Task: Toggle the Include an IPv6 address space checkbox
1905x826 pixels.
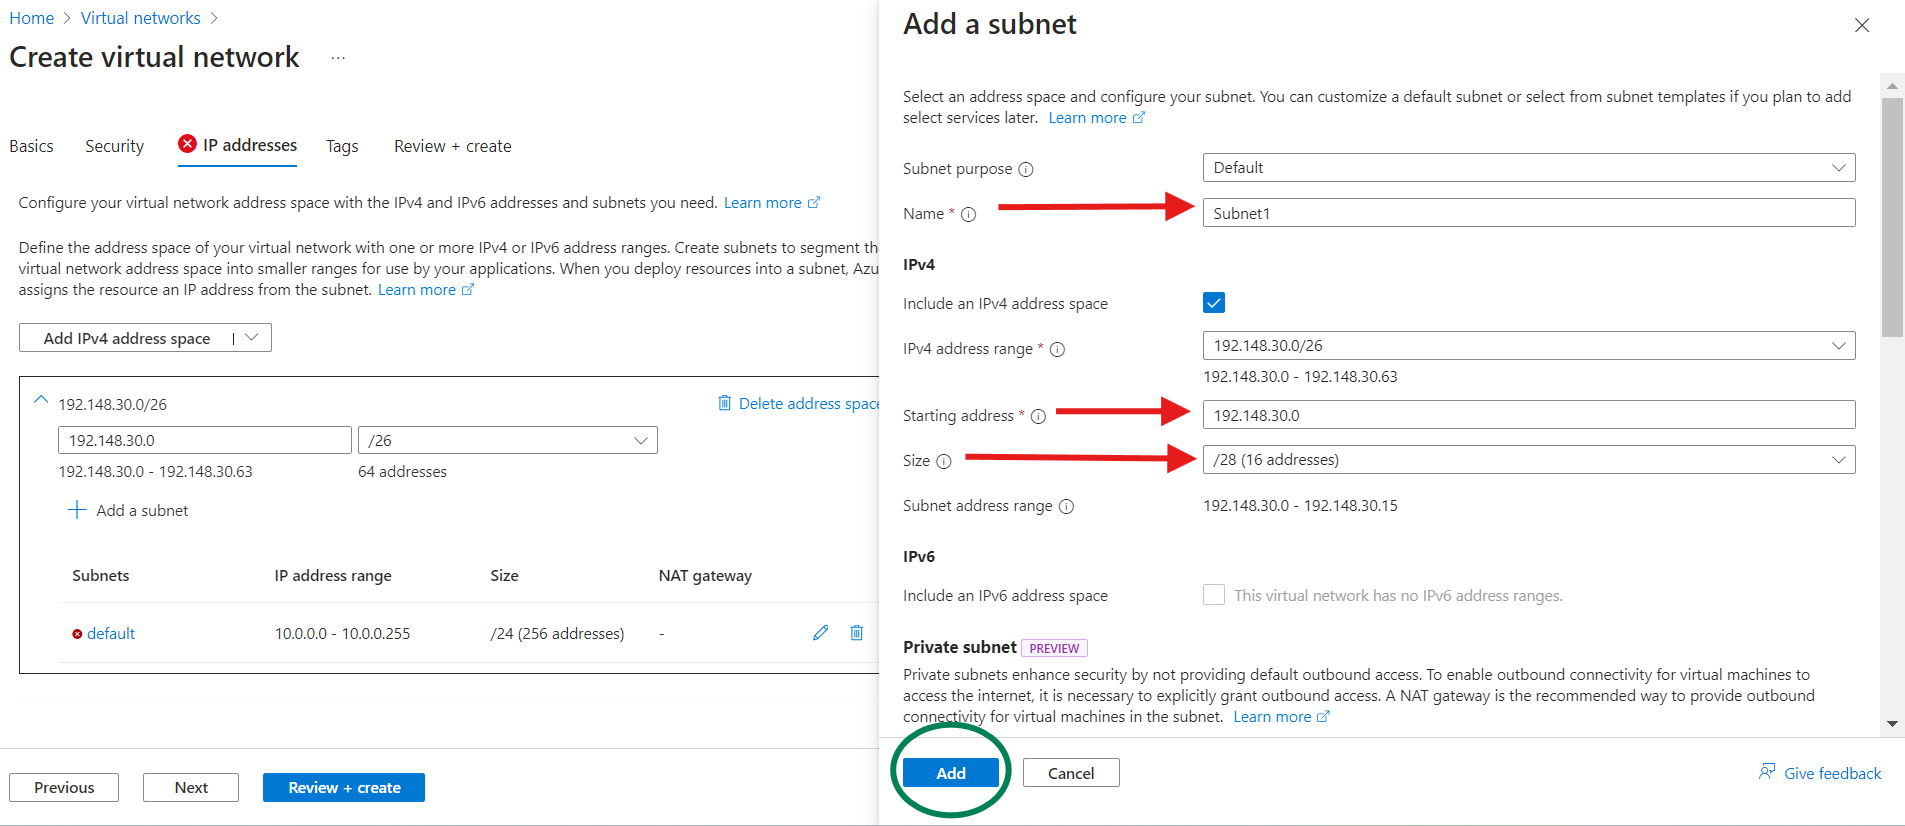Action: (x=1214, y=595)
